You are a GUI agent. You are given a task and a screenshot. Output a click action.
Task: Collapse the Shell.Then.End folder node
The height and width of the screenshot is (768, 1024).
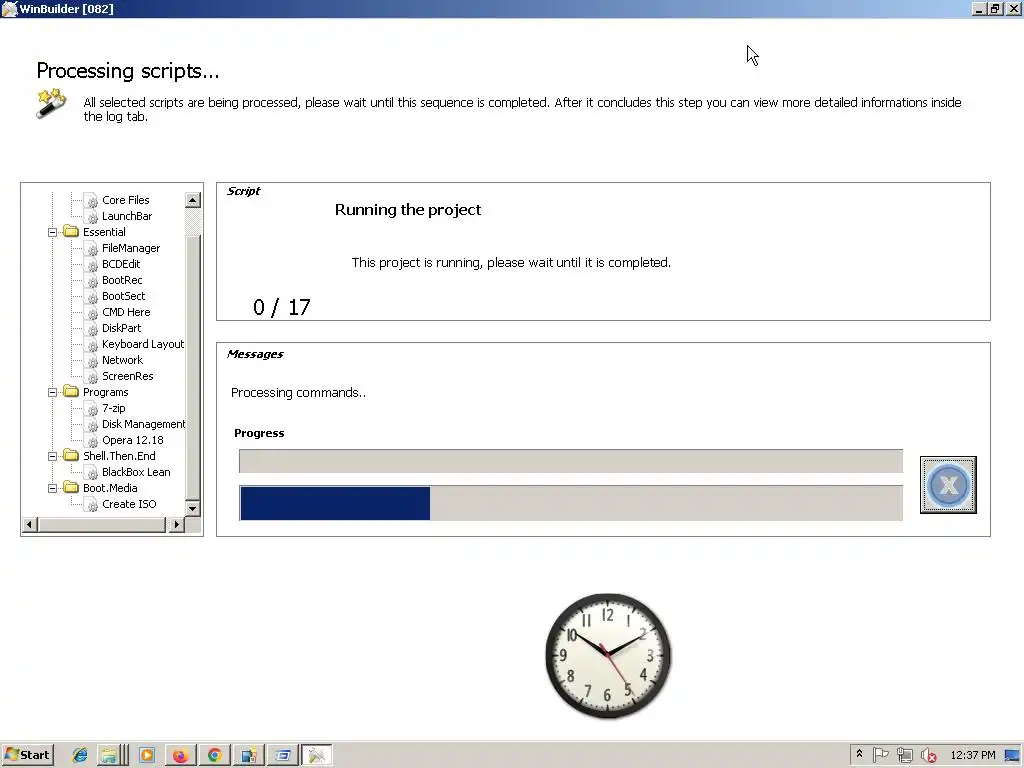(52, 456)
